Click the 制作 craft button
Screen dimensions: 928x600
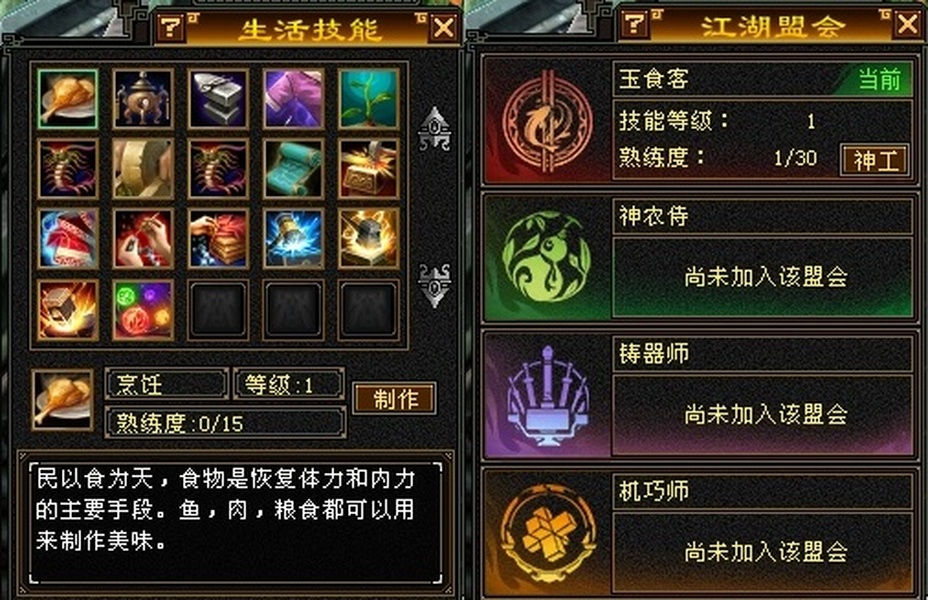[x=395, y=399]
